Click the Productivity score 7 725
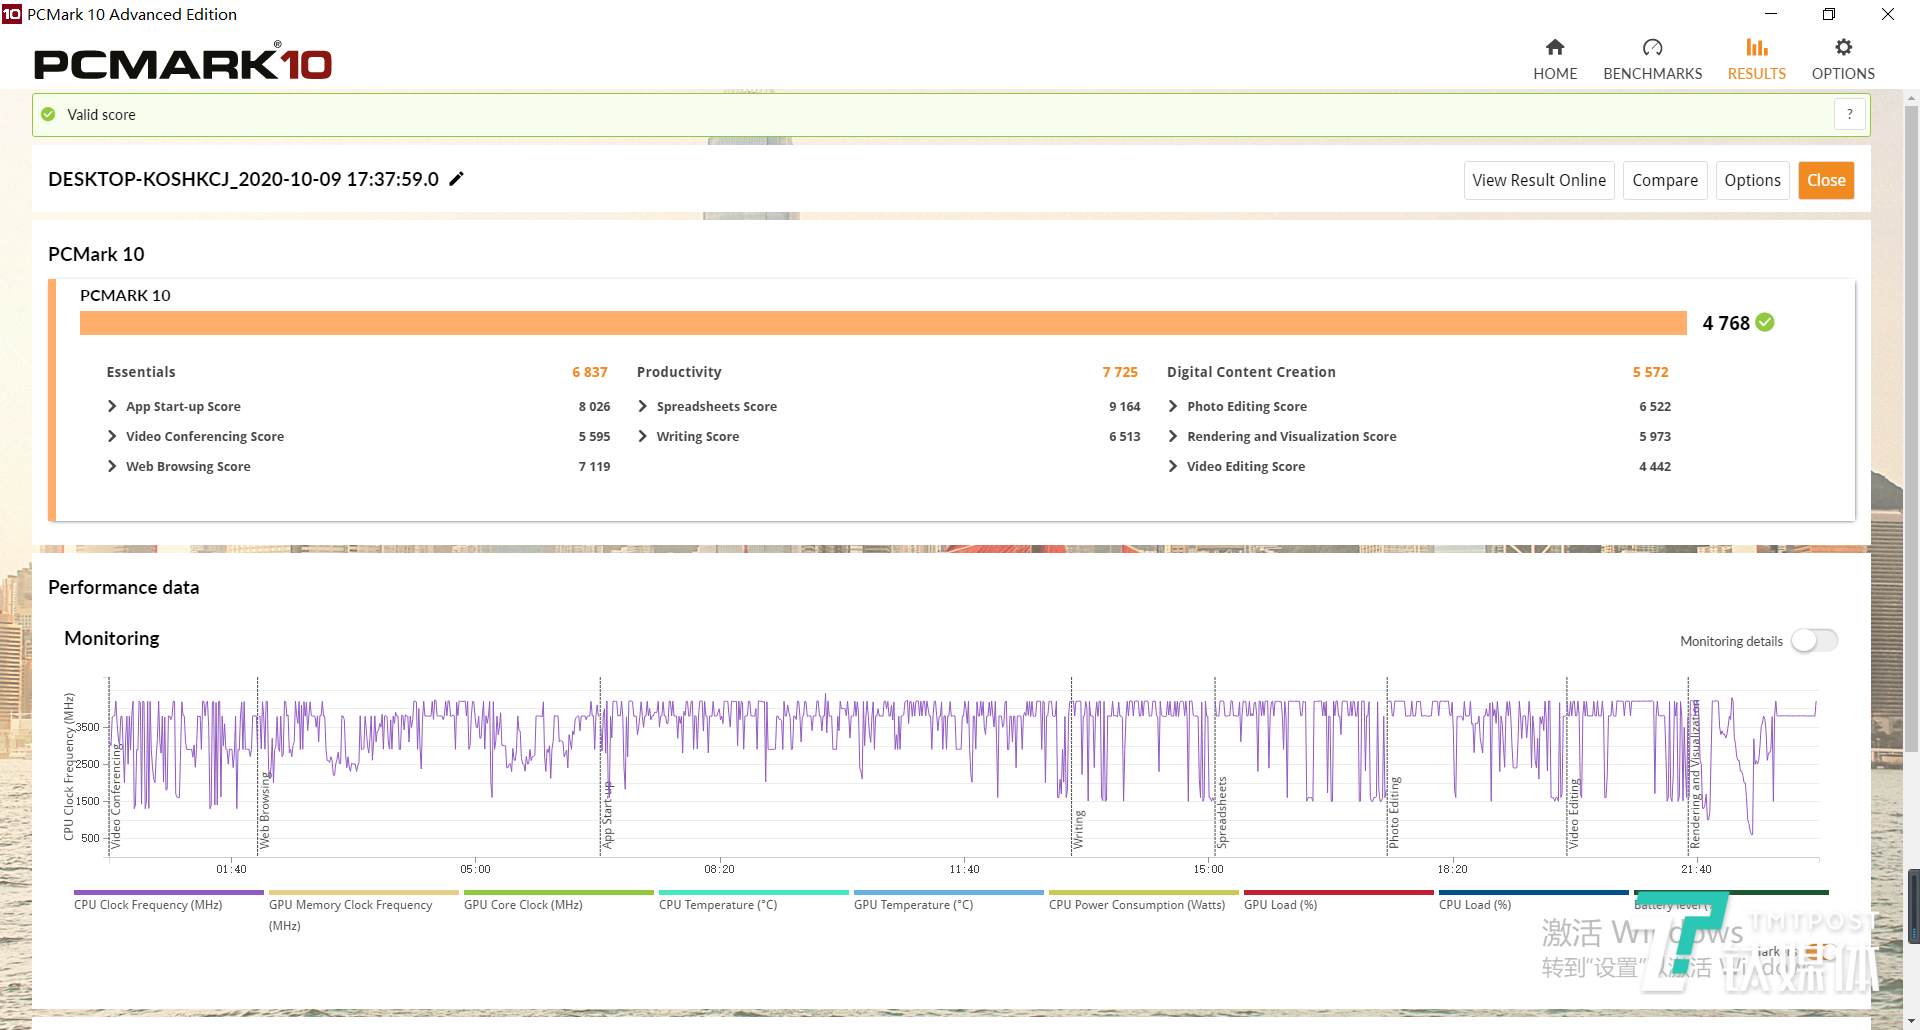The height and width of the screenshot is (1030, 1920). [1120, 372]
